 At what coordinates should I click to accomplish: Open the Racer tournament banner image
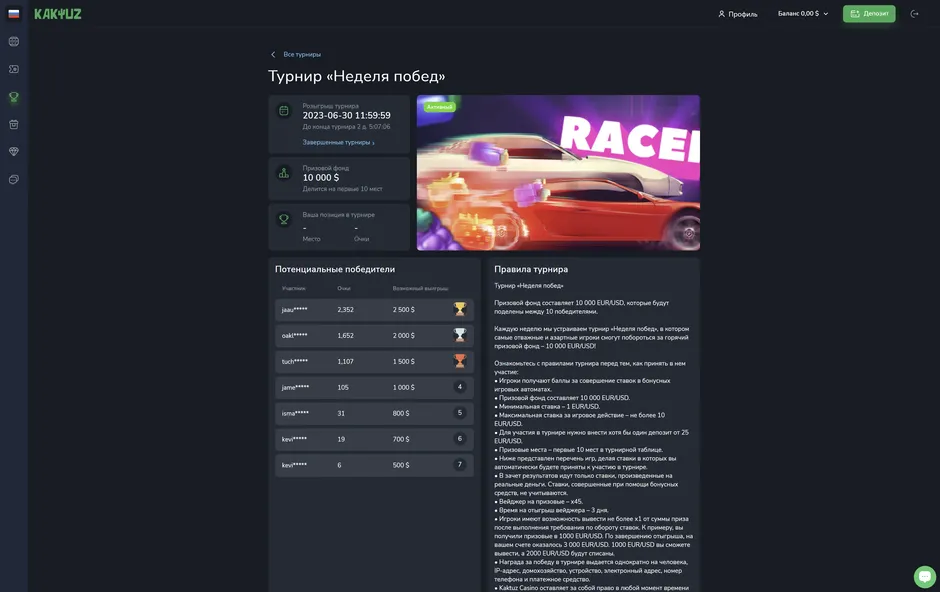click(x=558, y=173)
